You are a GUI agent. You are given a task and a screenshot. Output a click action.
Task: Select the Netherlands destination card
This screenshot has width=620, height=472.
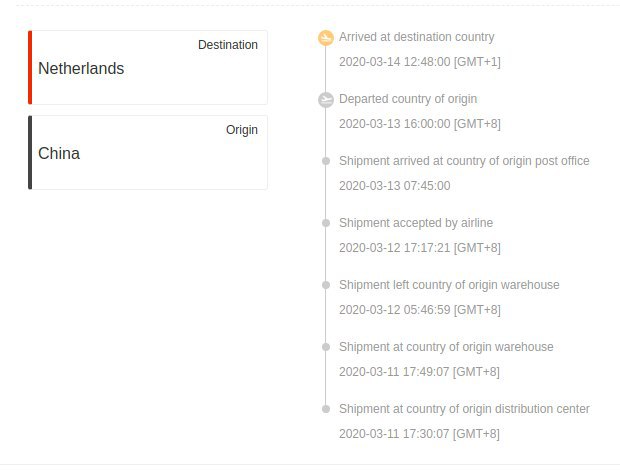(150, 67)
